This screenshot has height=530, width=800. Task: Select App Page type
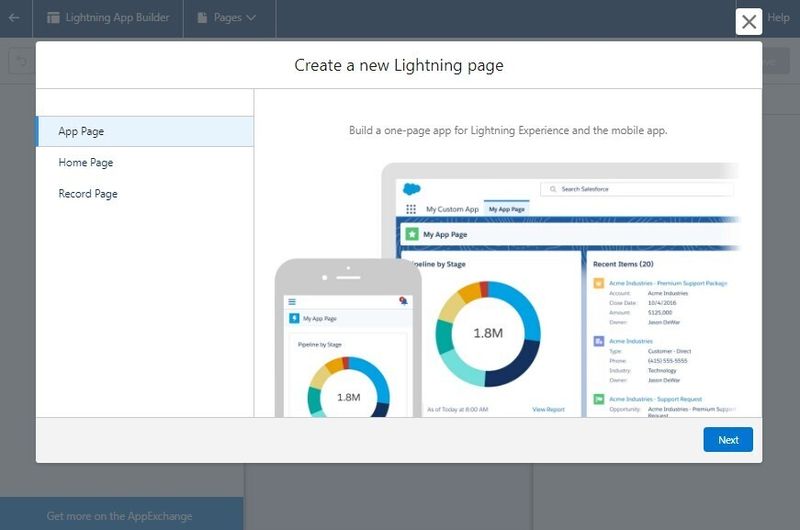tap(145, 131)
